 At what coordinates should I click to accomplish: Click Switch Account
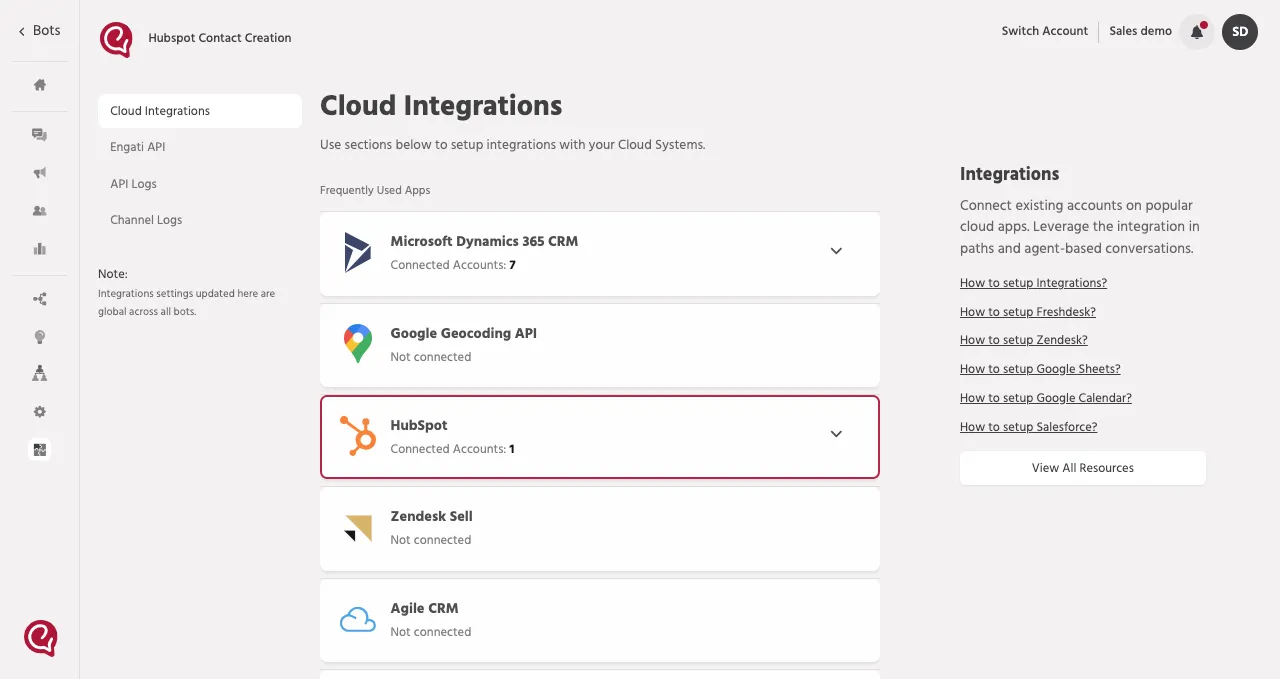[x=1044, y=31]
